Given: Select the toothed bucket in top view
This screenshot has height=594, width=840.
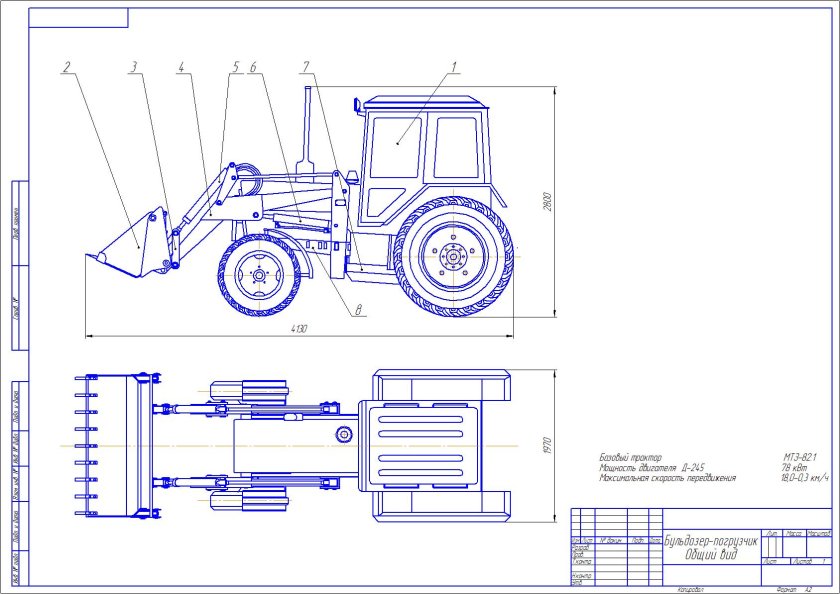Looking at the screenshot, I should click(x=110, y=446).
